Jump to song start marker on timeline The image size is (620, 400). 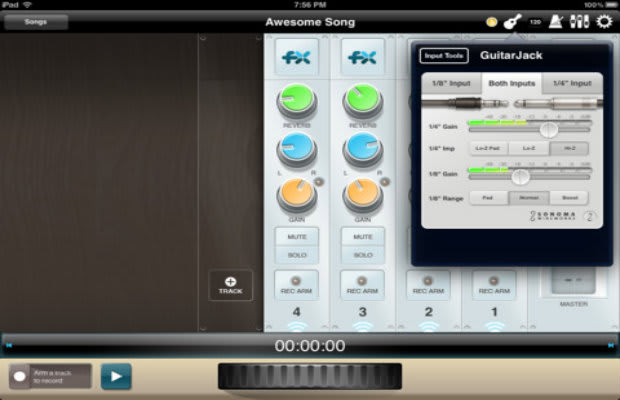9,345
